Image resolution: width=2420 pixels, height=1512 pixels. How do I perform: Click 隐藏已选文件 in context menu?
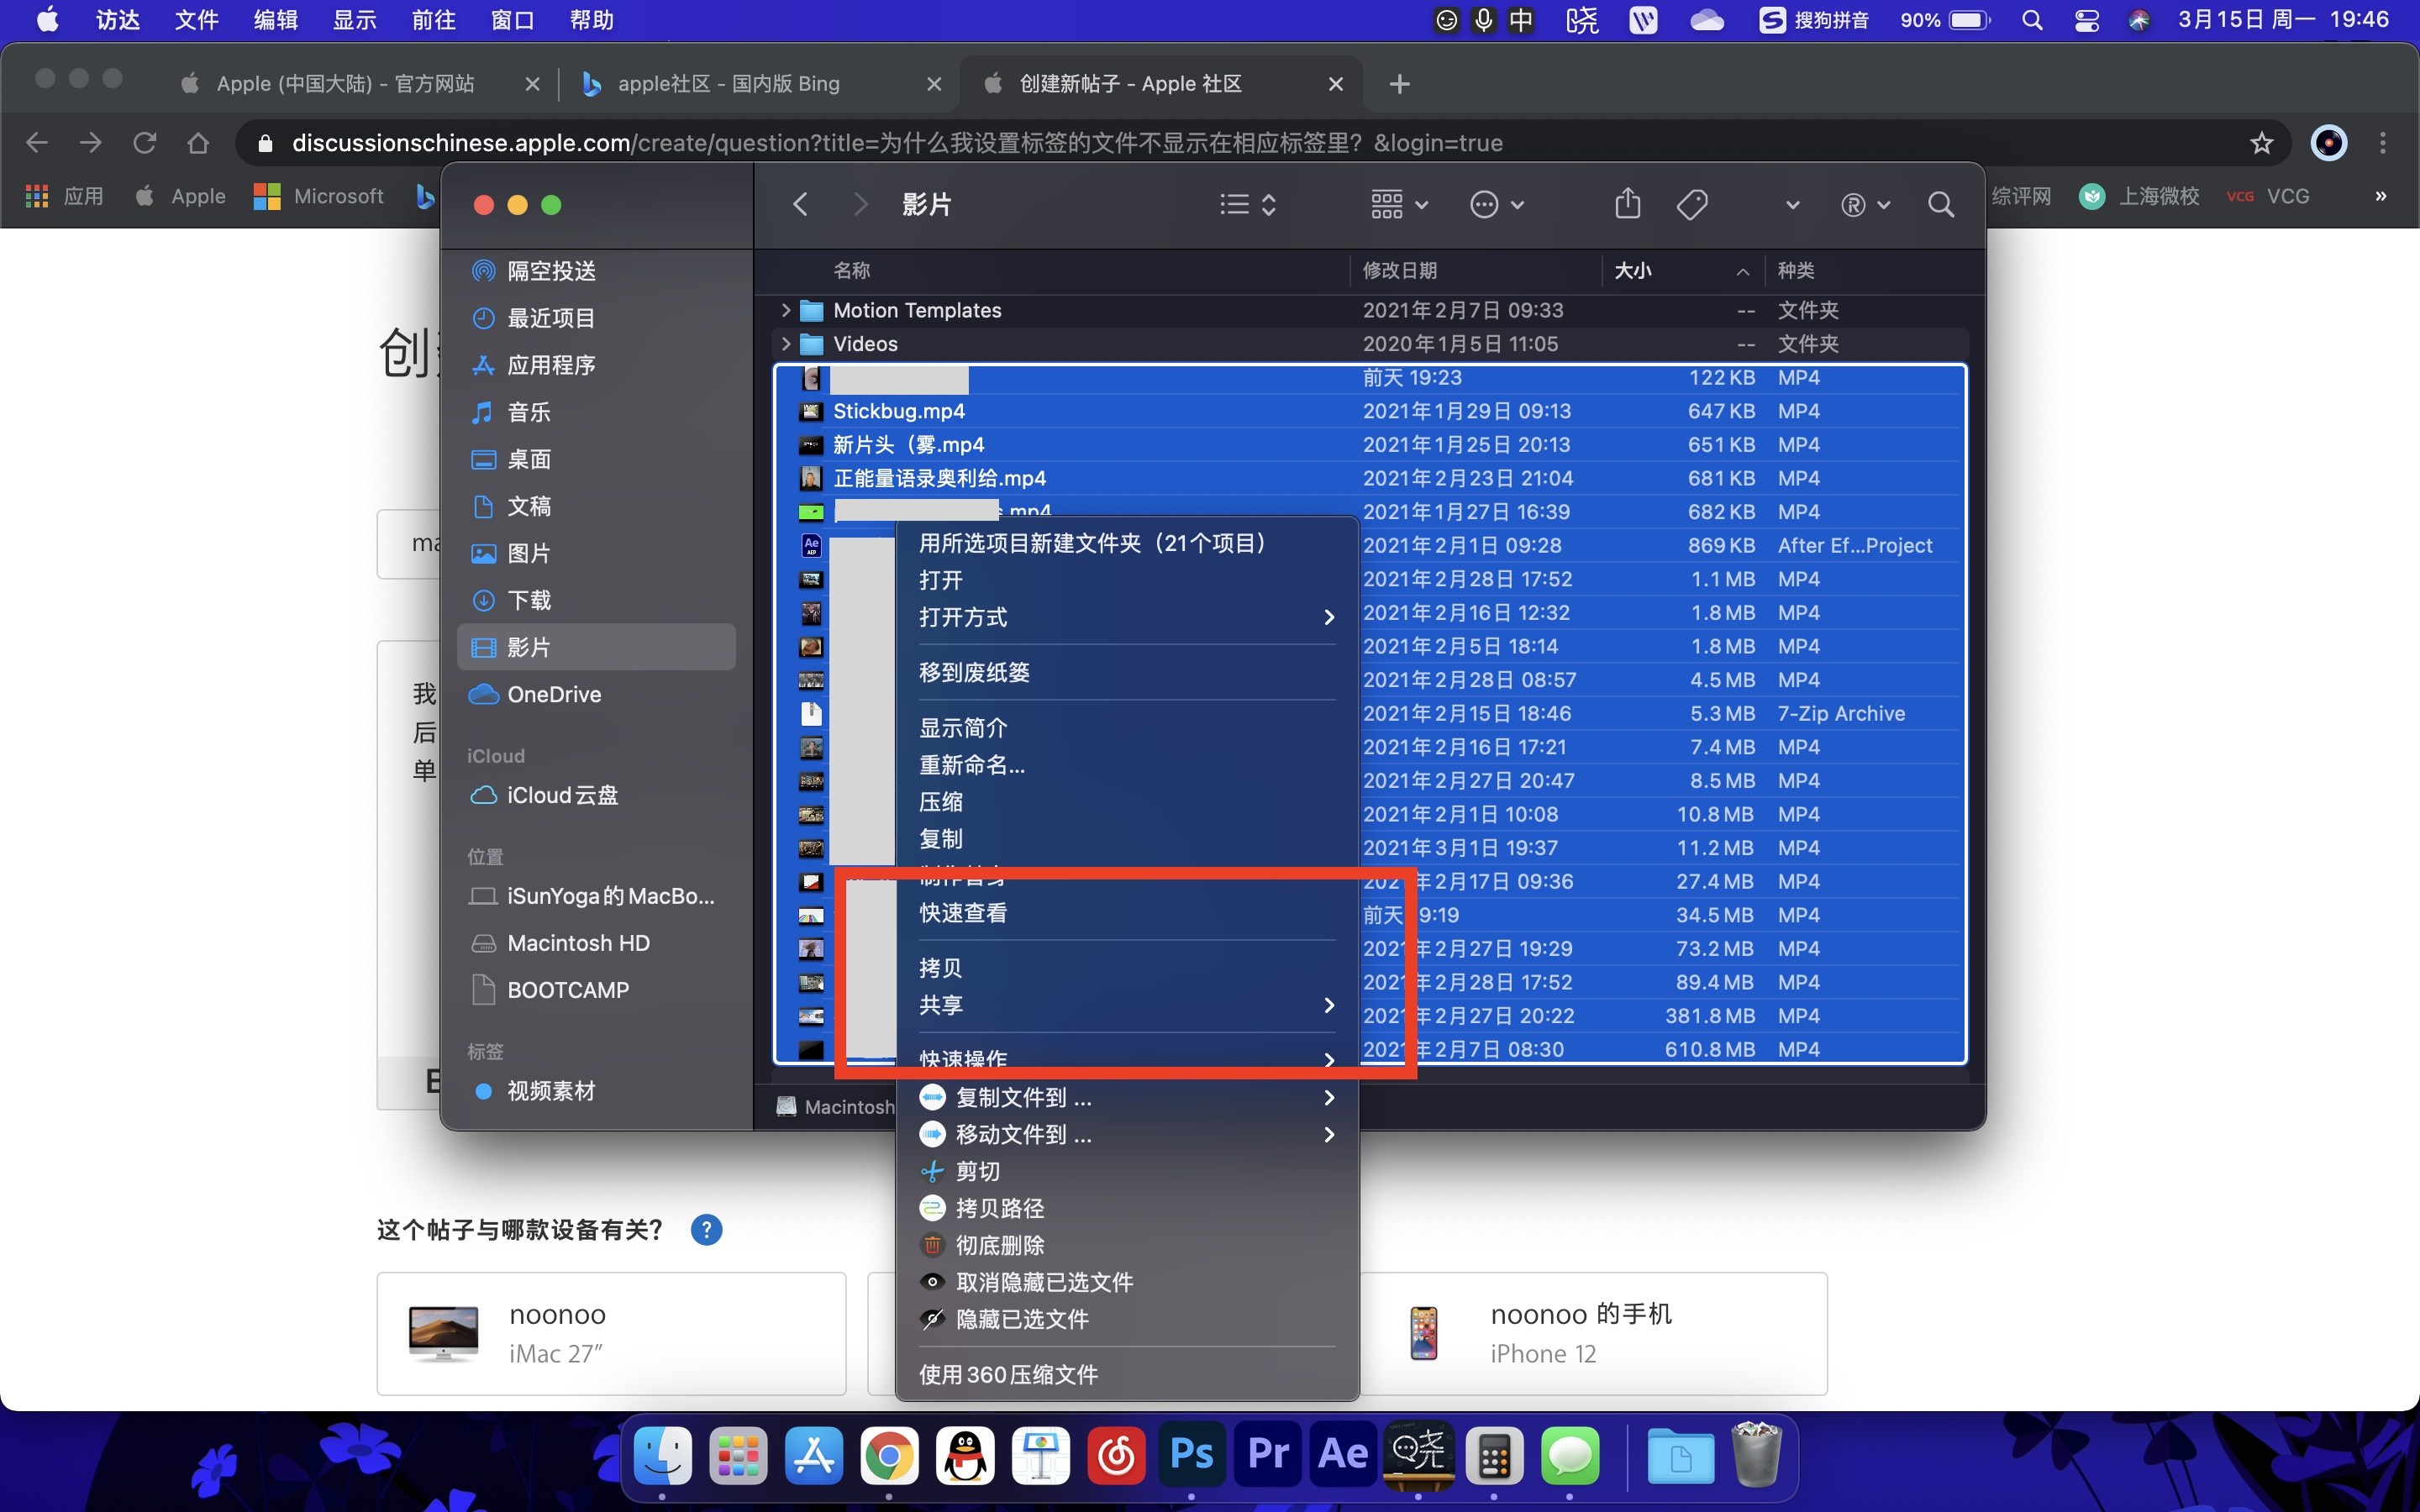(1021, 1319)
